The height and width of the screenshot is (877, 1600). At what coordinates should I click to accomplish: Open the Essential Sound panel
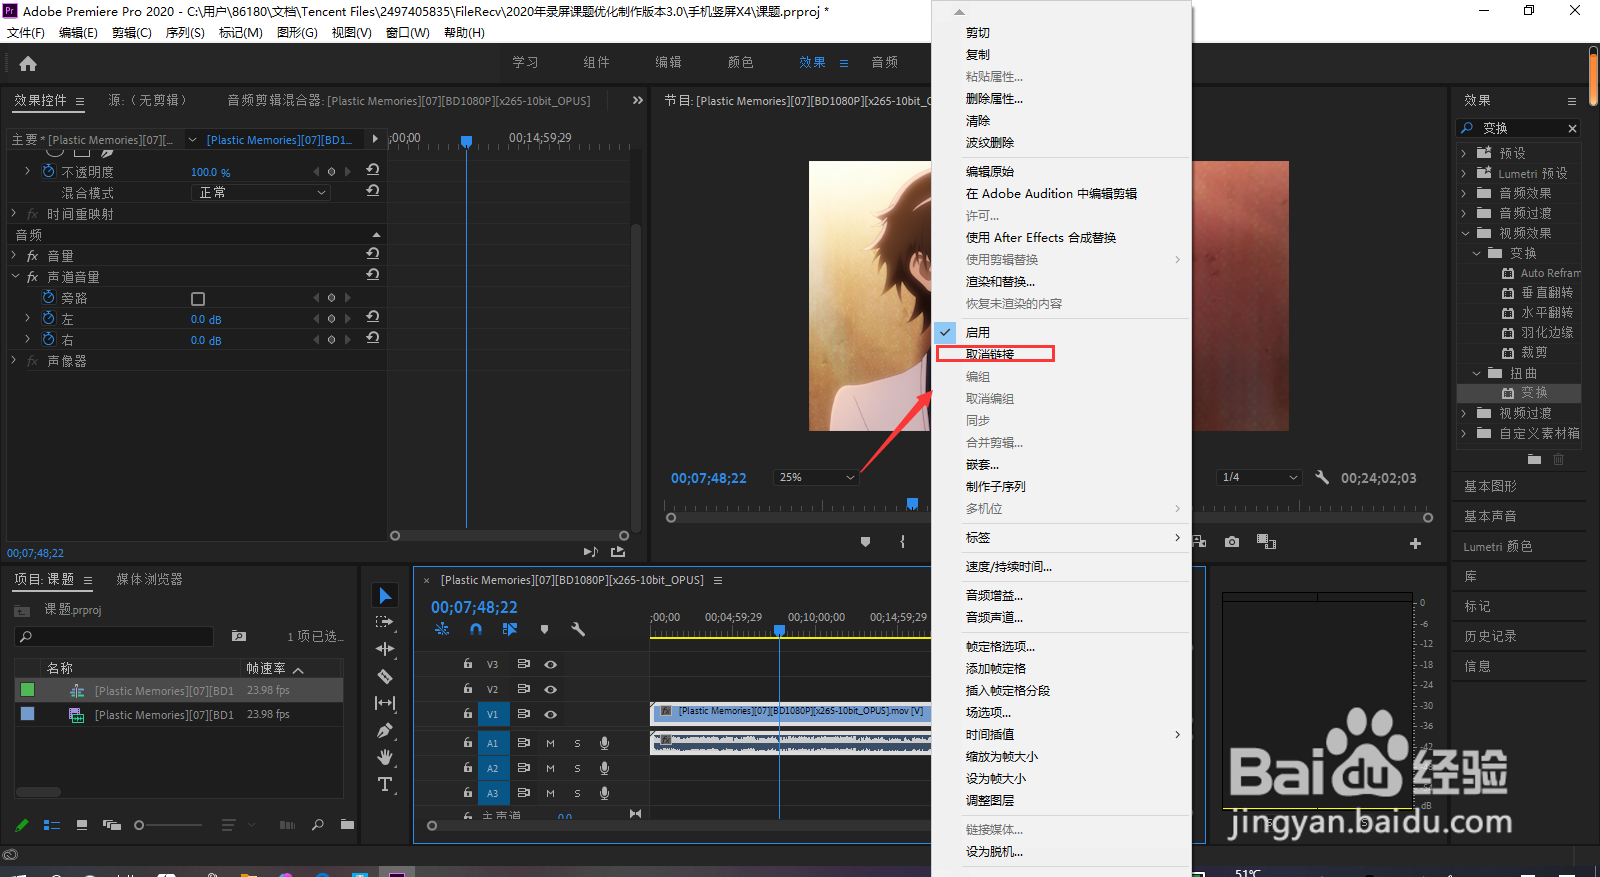point(1490,516)
